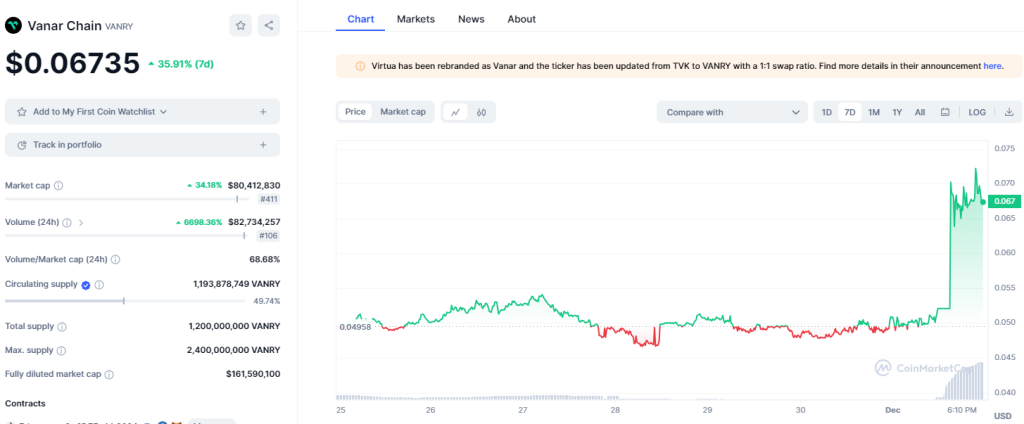1024x424 pixels.
Task: Click the $82,734,257 volume value
Action: [x=254, y=222]
